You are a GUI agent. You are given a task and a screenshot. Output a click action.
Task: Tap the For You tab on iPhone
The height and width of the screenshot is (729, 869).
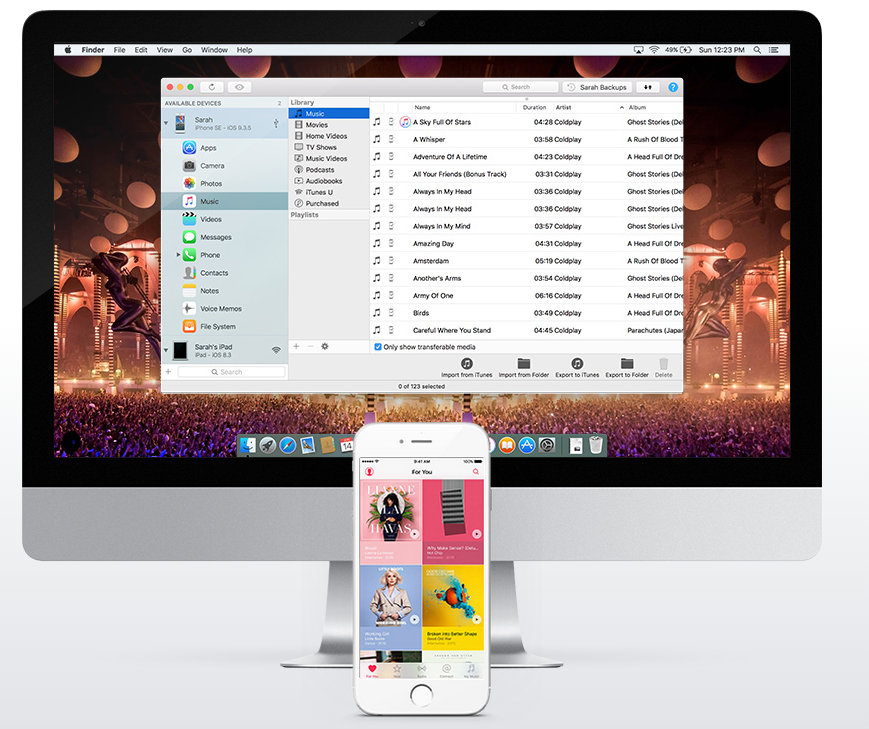(x=372, y=671)
